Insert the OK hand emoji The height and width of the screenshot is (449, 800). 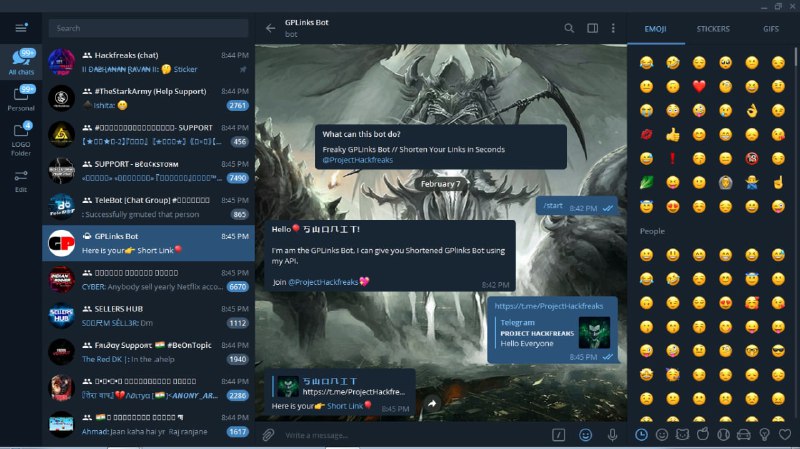752,110
